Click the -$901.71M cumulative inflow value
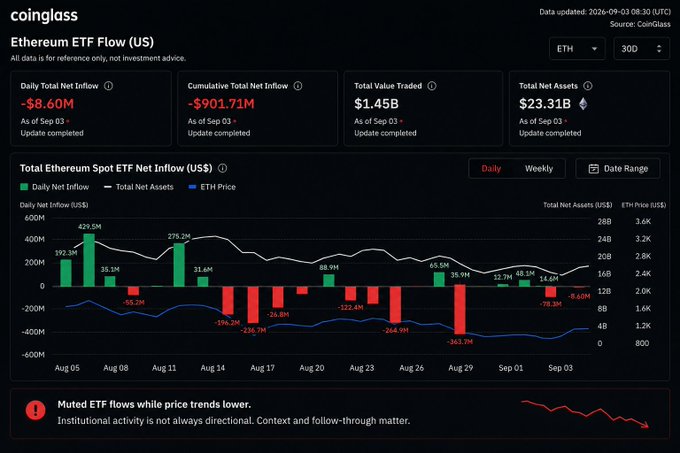680x453 pixels. pos(221,104)
